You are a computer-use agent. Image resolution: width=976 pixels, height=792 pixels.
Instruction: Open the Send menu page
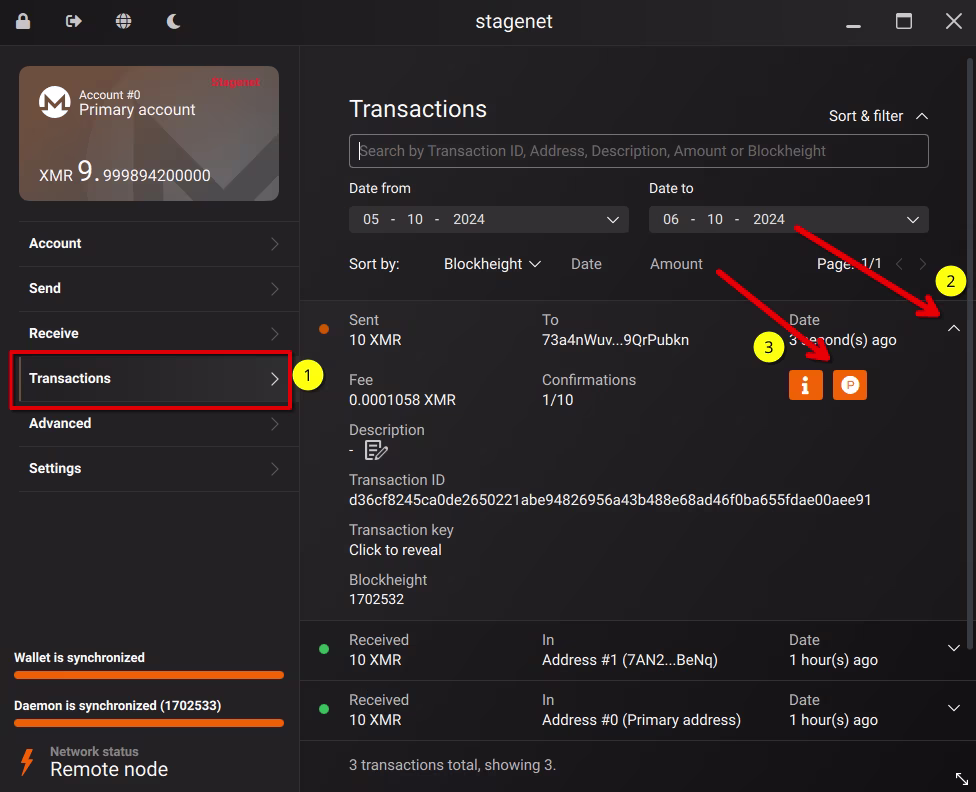[150, 288]
